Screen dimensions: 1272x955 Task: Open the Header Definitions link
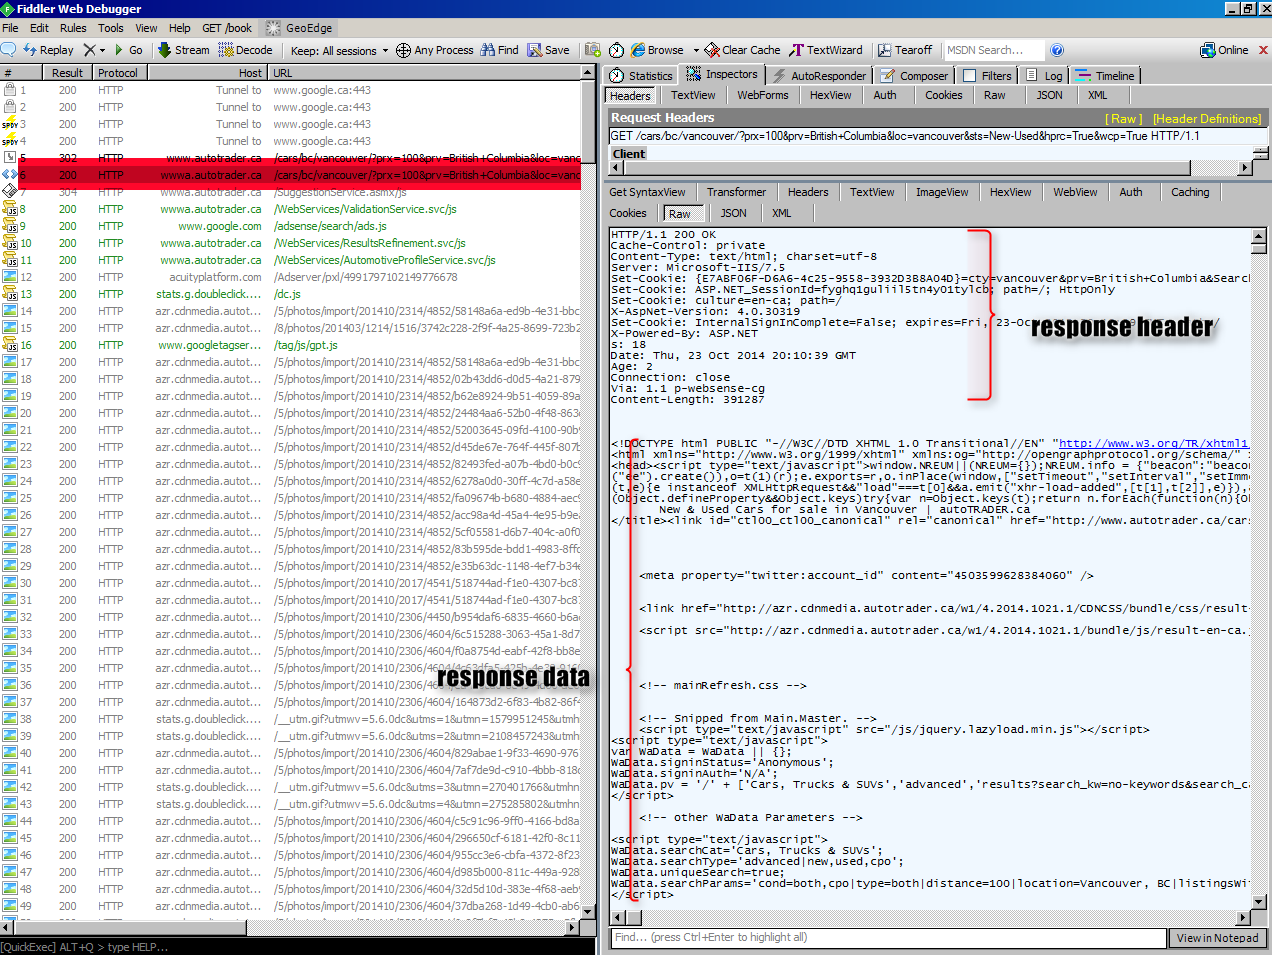click(x=1205, y=118)
